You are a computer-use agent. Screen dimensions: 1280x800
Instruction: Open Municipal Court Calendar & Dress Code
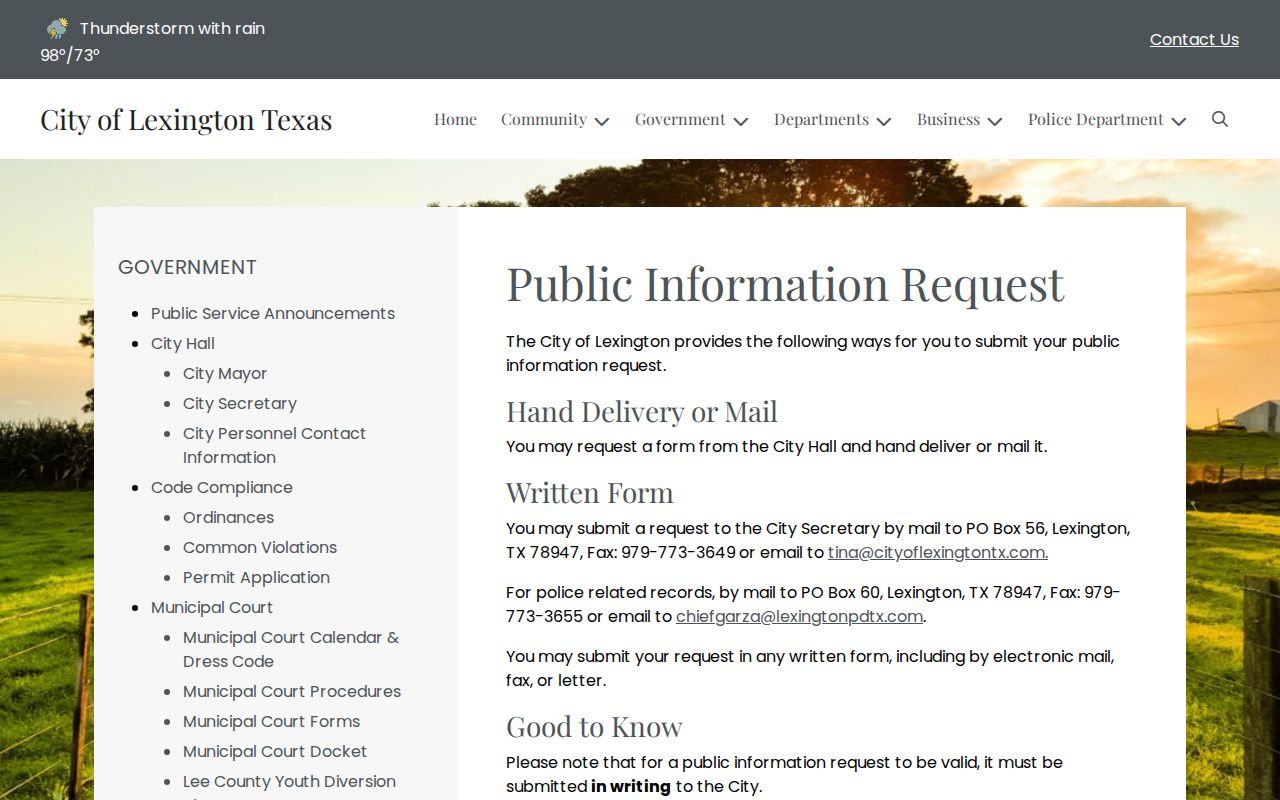291,649
